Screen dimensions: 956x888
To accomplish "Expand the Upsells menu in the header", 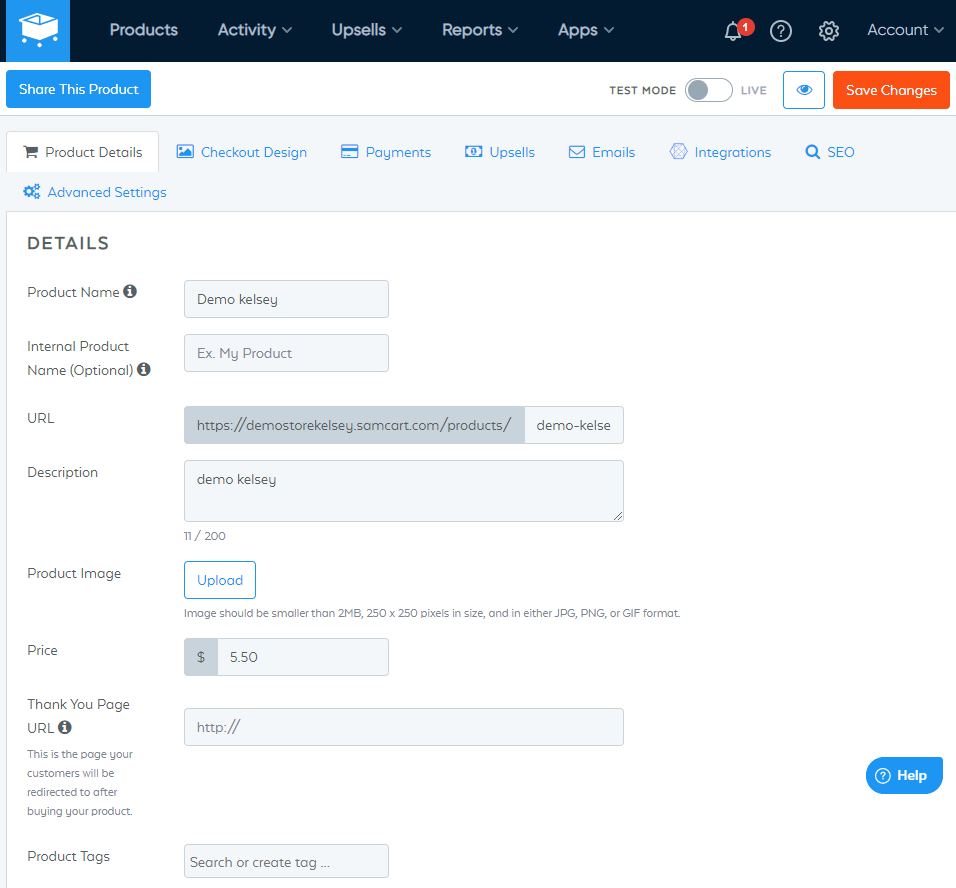I will tap(366, 30).
